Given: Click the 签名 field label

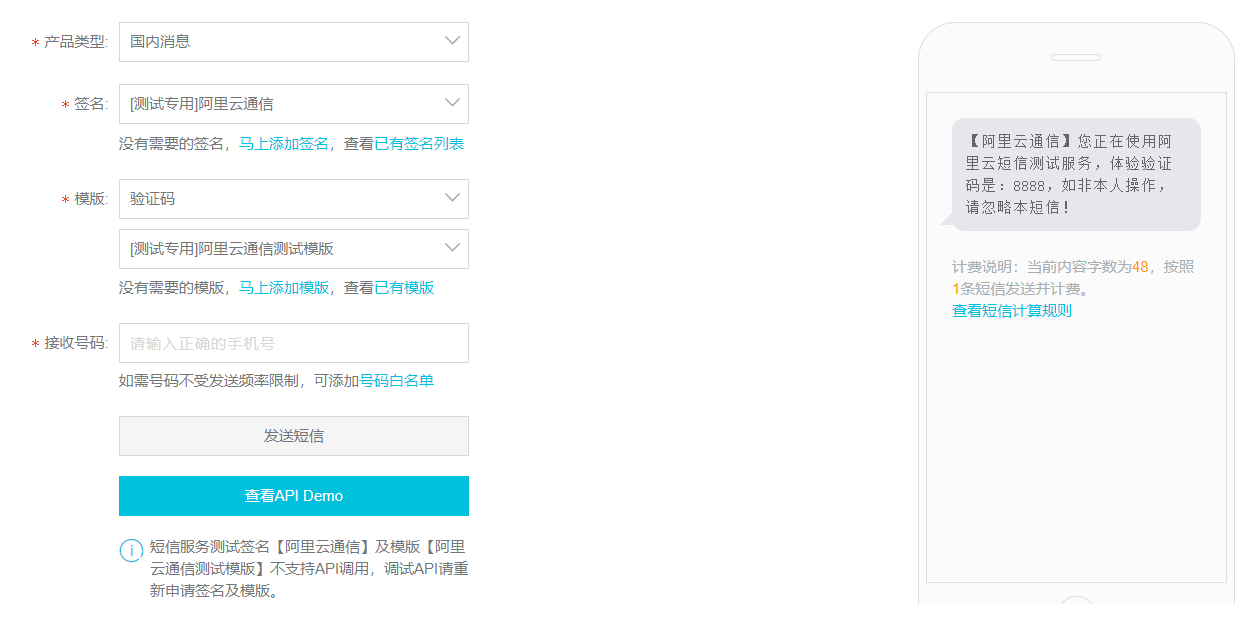Looking at the screenshot, I should (90, 104).
